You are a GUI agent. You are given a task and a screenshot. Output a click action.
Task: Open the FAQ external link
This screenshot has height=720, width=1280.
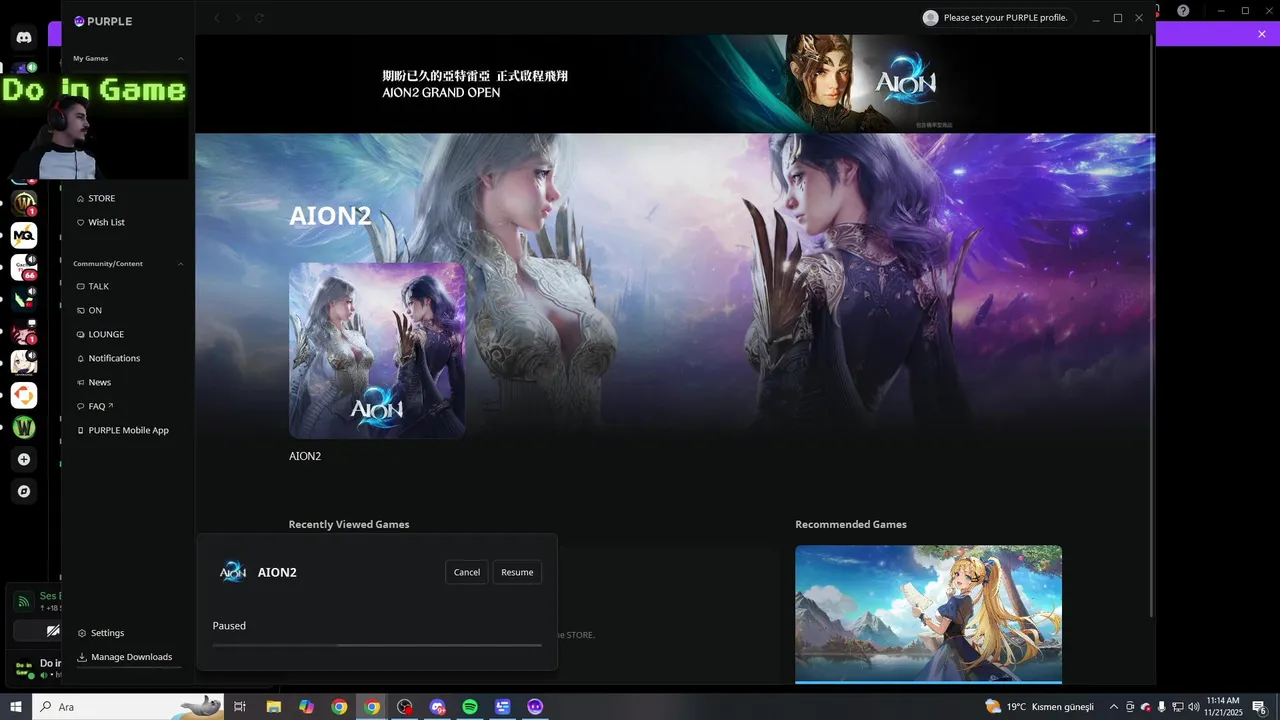[x=95, y=406]
